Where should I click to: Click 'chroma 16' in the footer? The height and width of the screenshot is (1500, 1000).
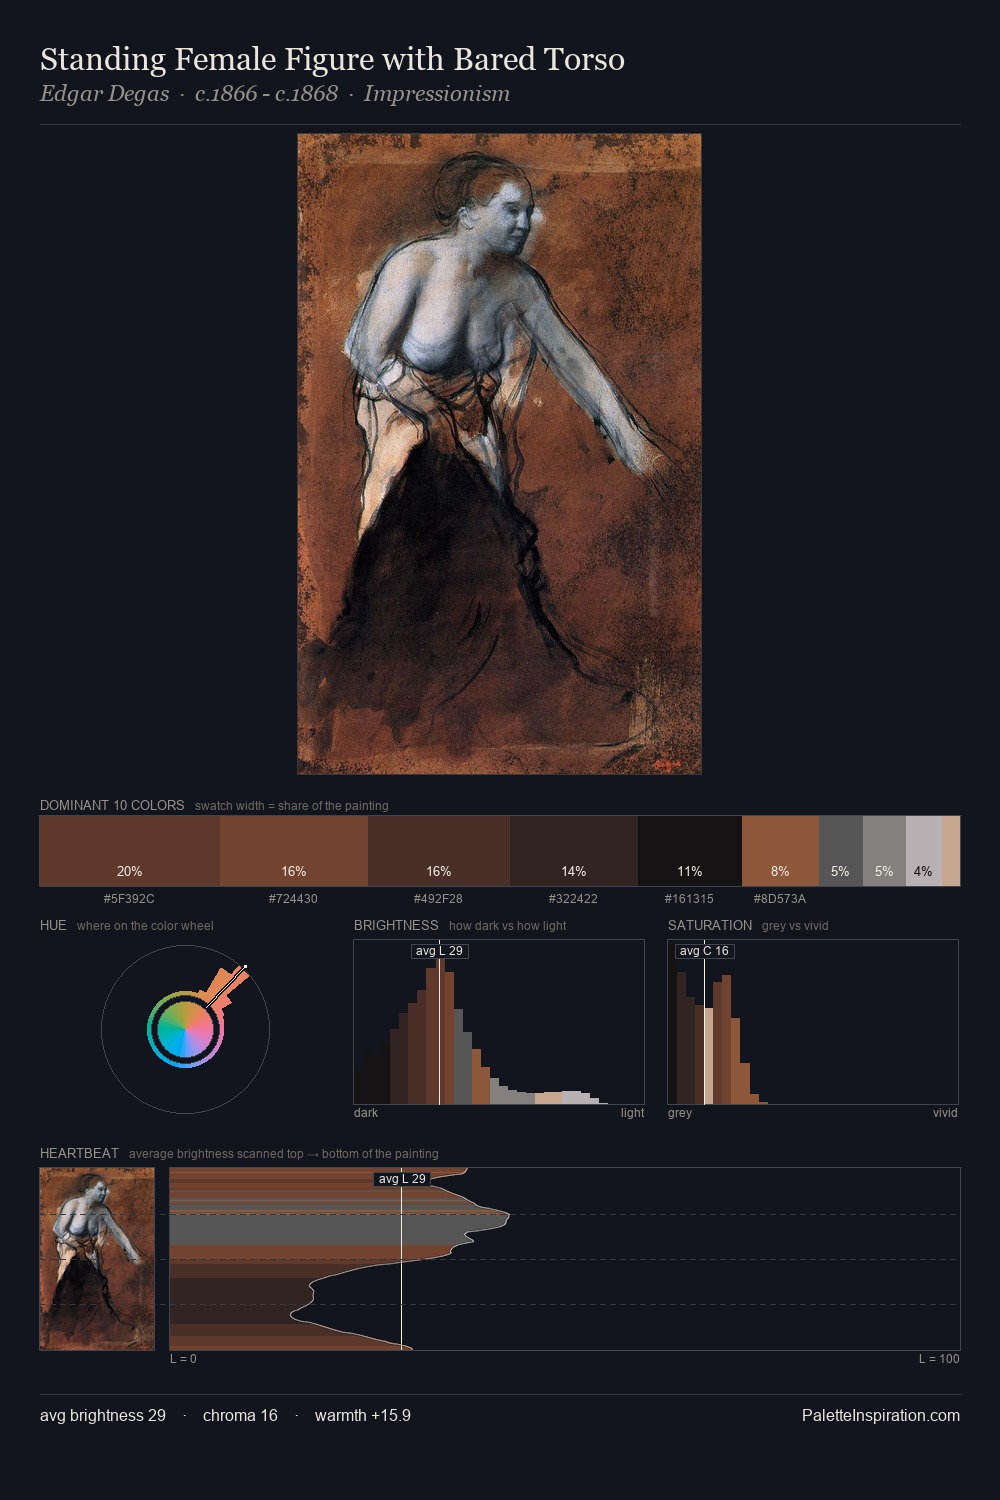click(x=240, y=1415)
